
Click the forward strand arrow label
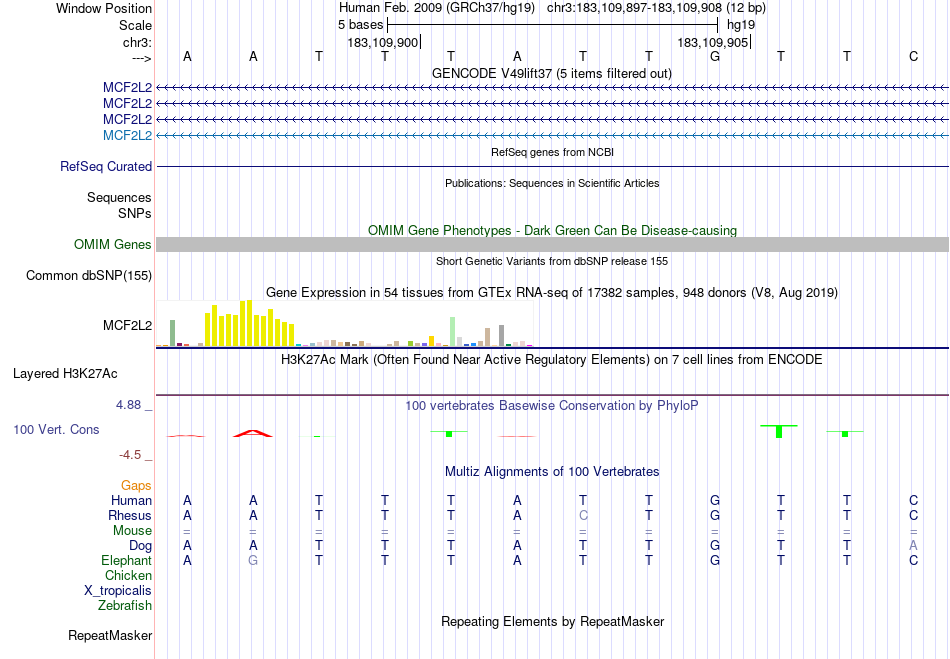coord(141,58)
